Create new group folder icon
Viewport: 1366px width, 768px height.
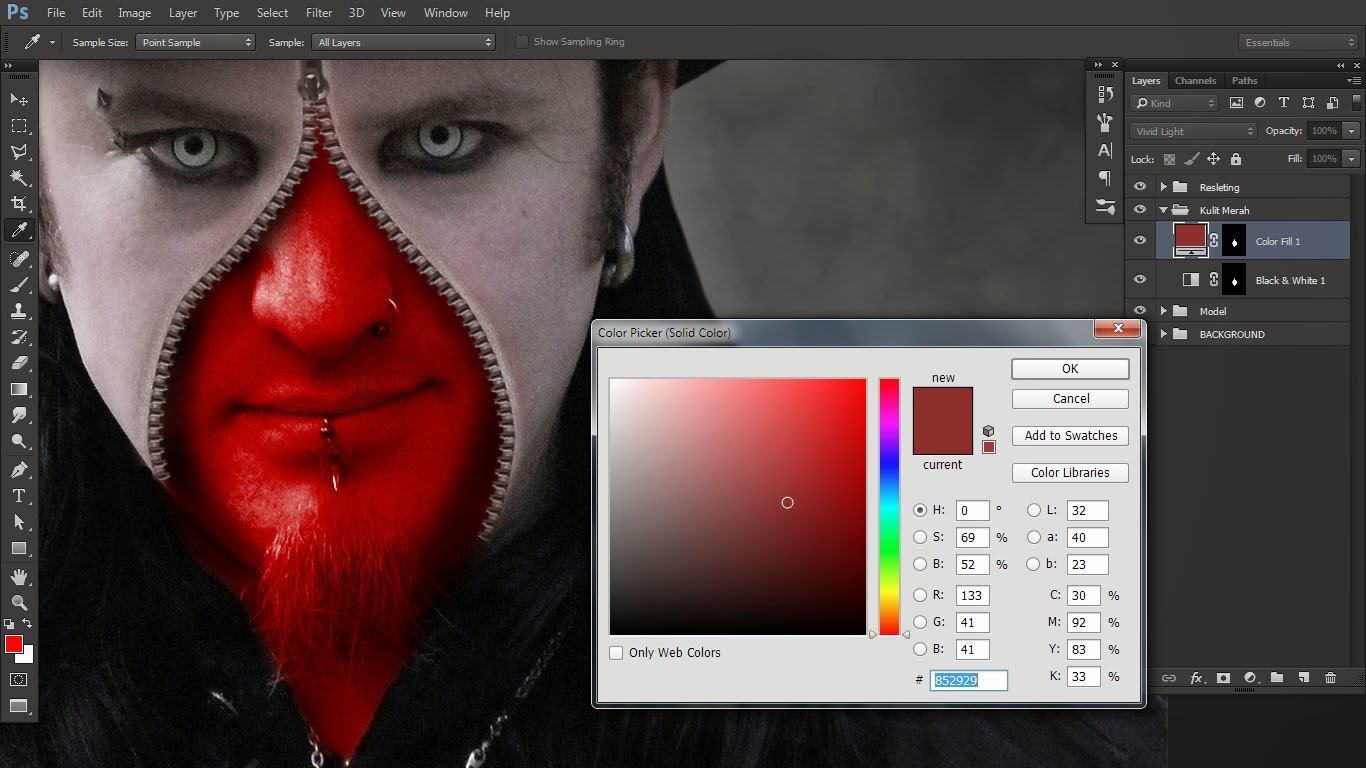[1277, 678]
